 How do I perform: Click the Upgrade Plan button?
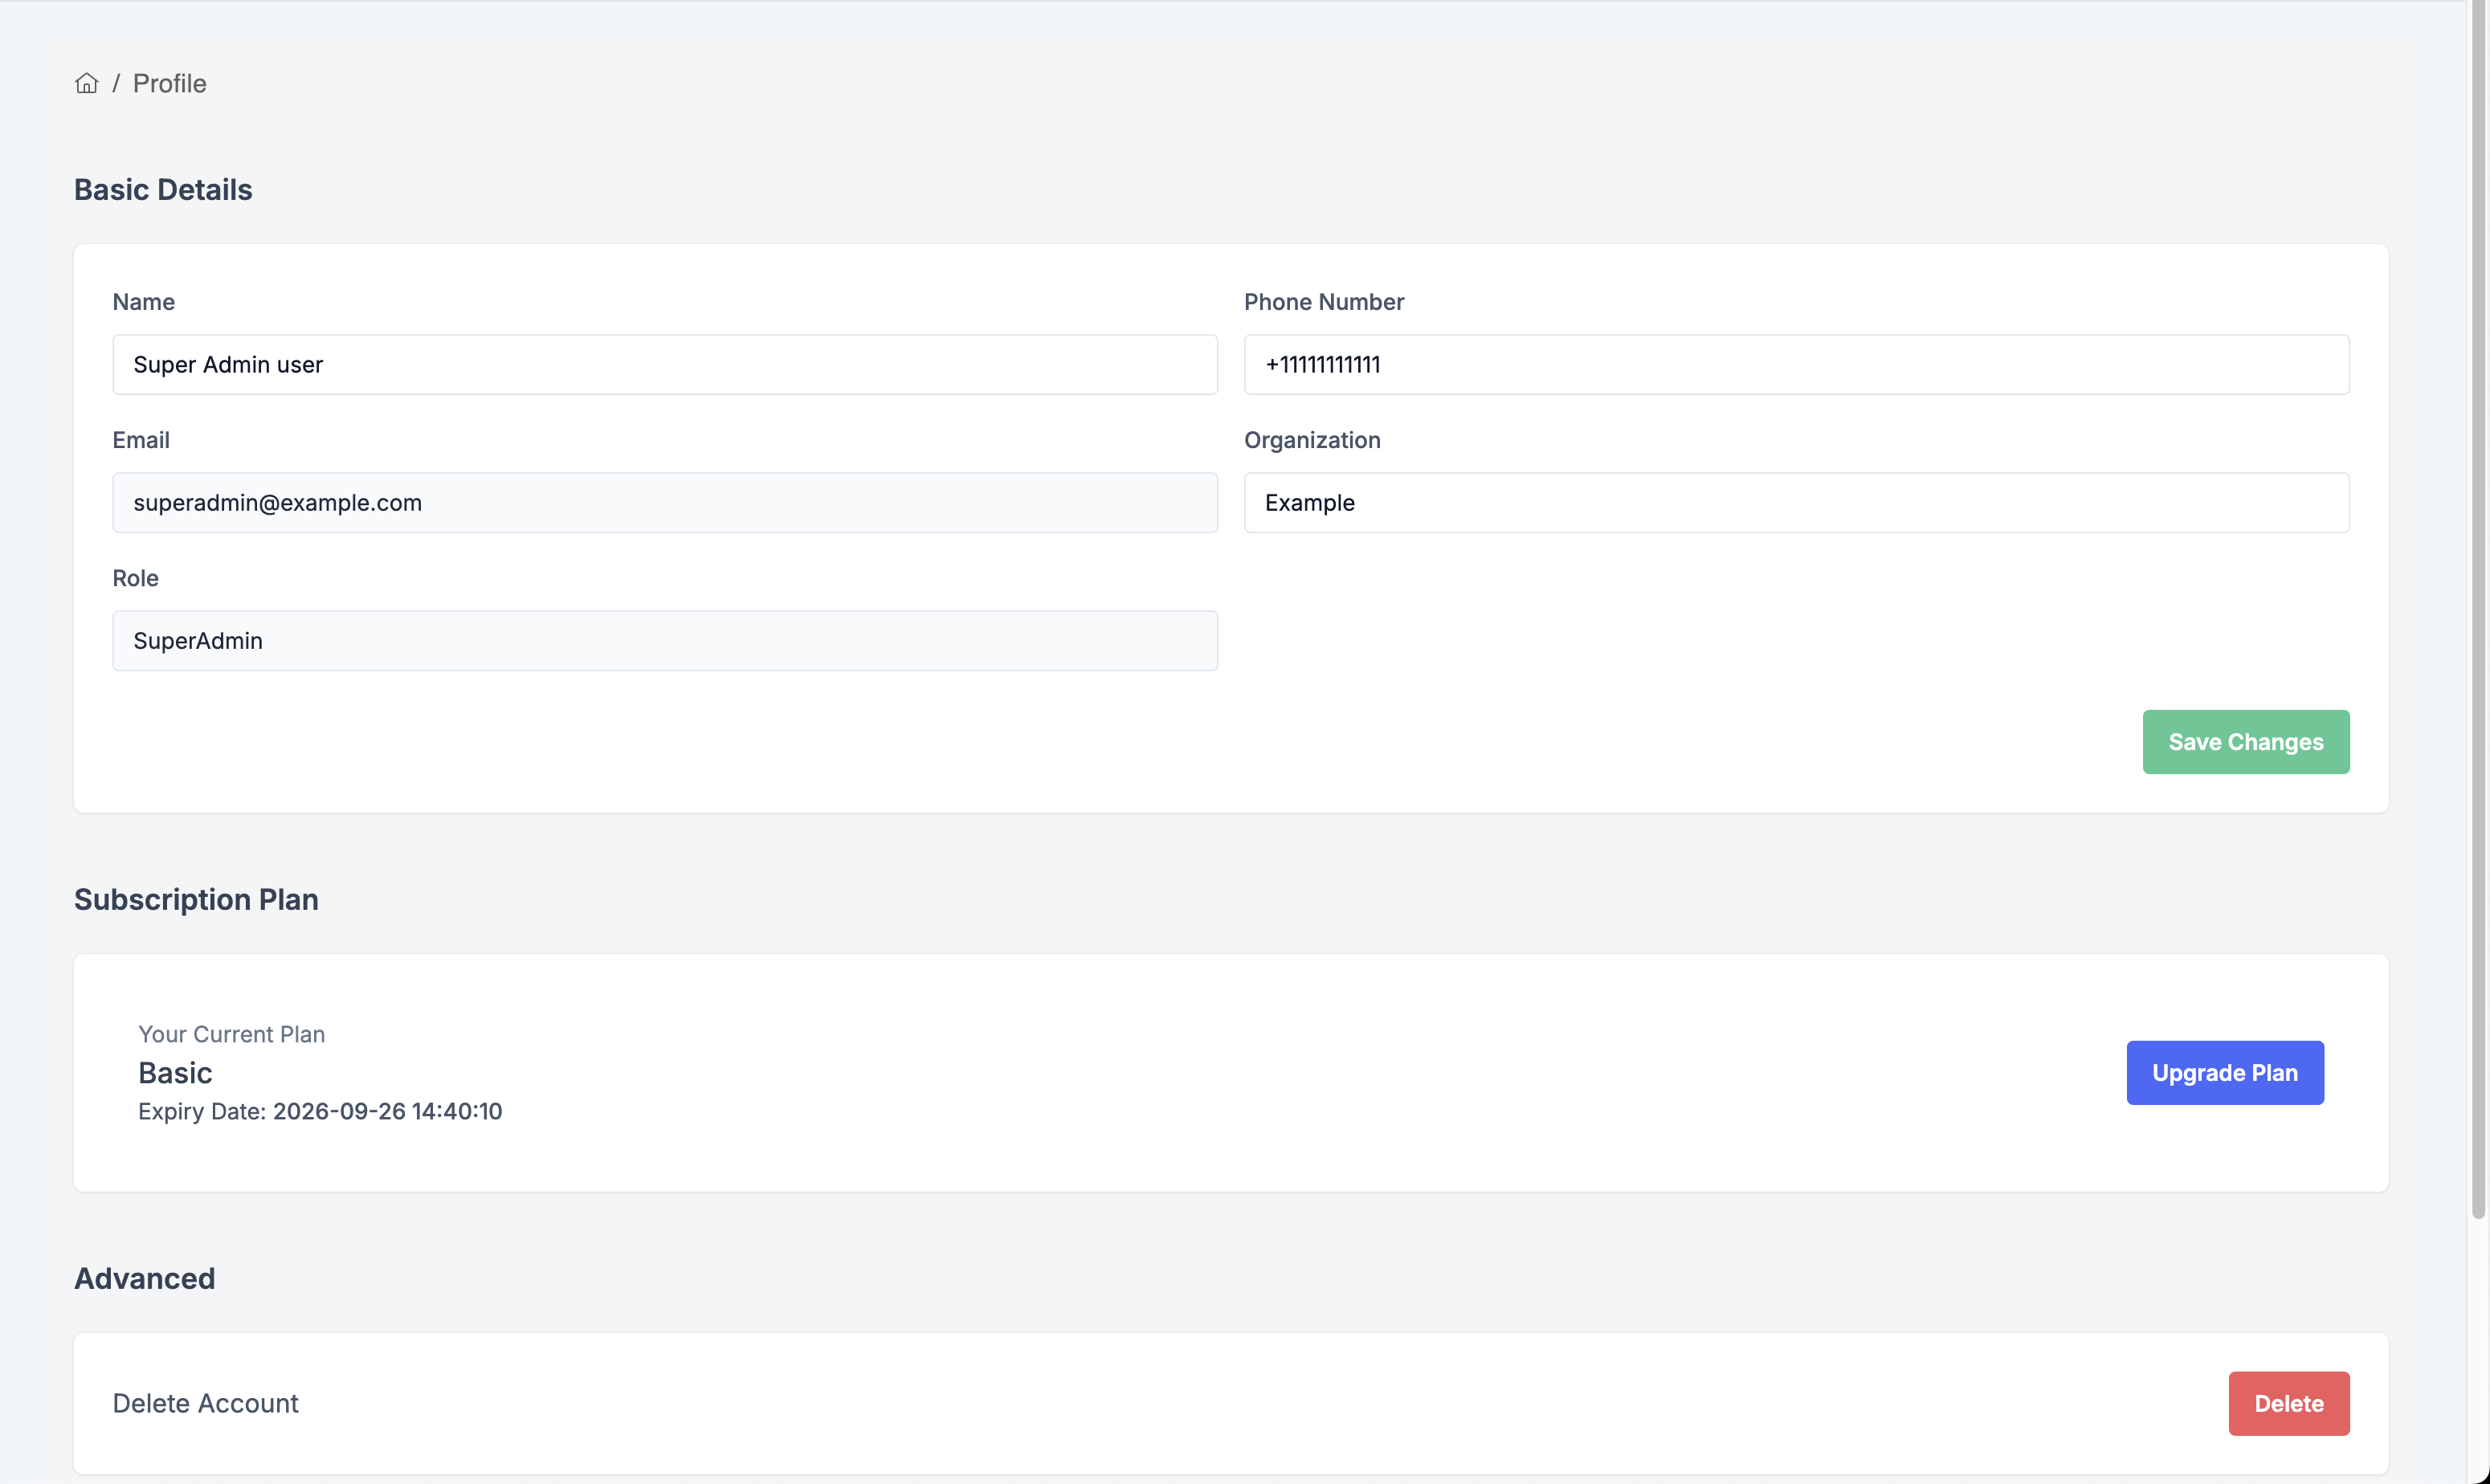tap(2224, 1072)
